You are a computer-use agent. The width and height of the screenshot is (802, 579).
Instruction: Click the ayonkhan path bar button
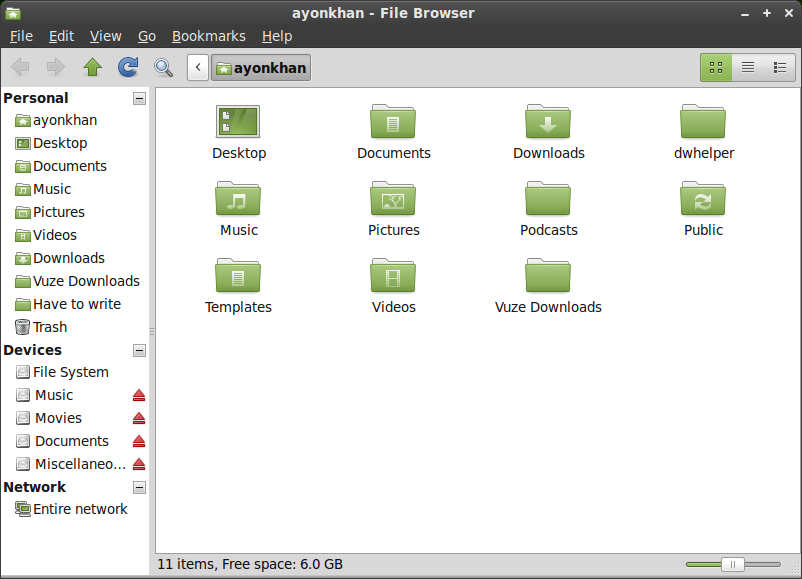point(261,68)
